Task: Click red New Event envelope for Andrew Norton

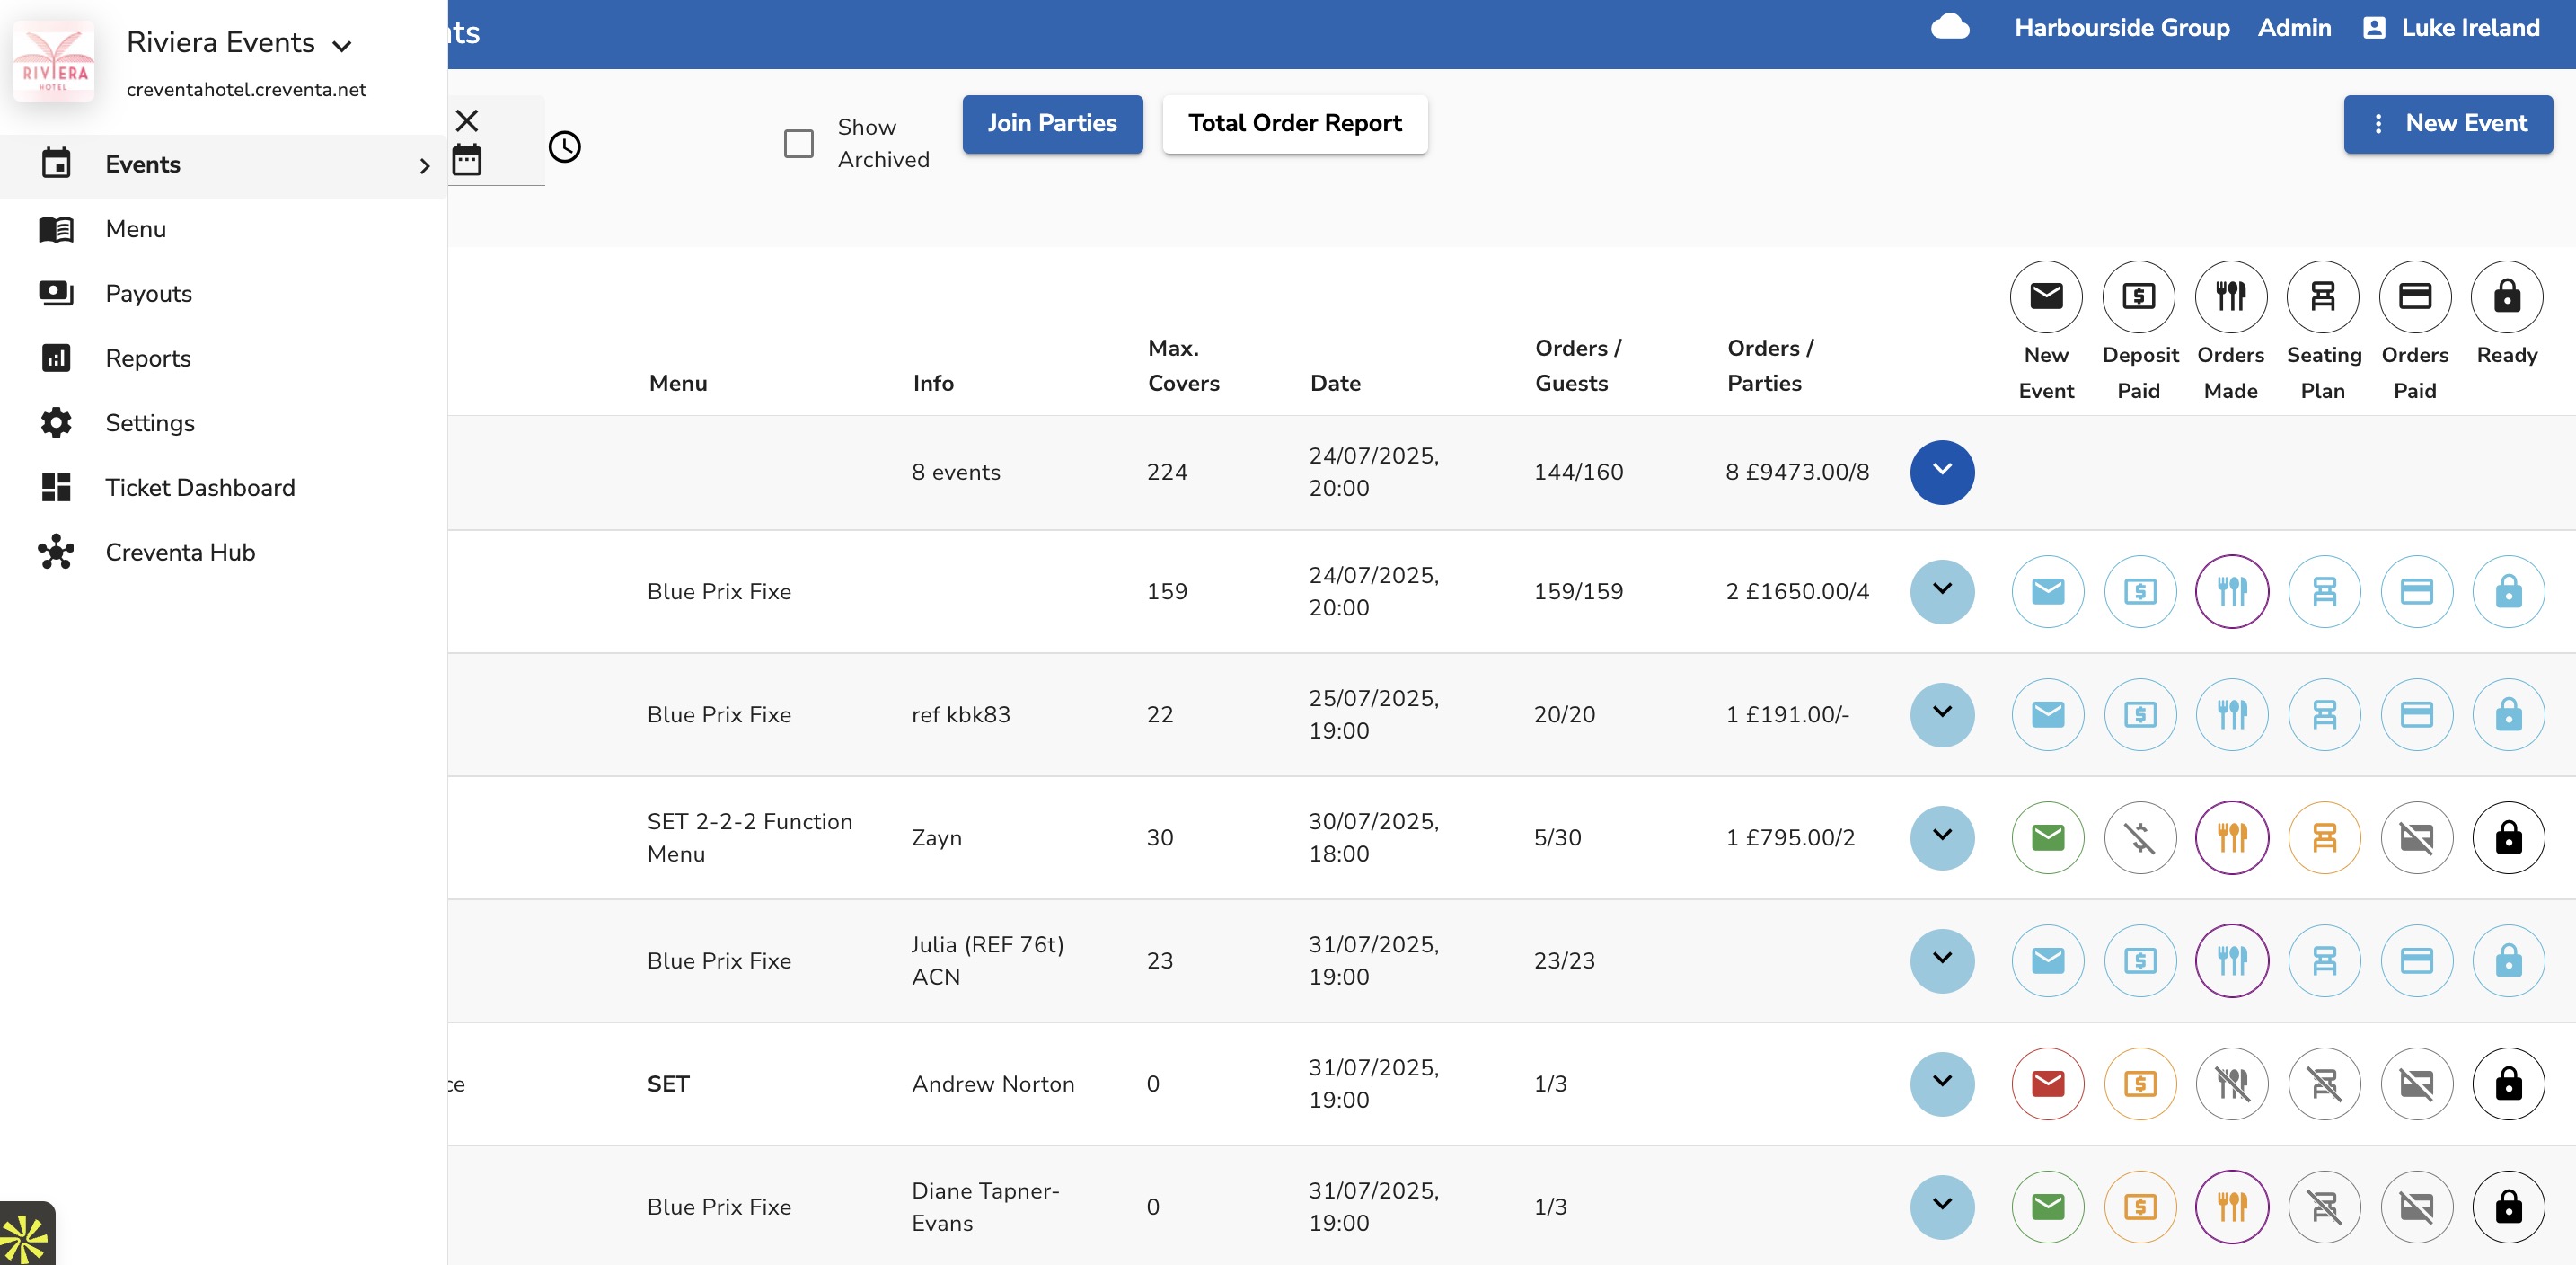Action: [2047, 1083]
